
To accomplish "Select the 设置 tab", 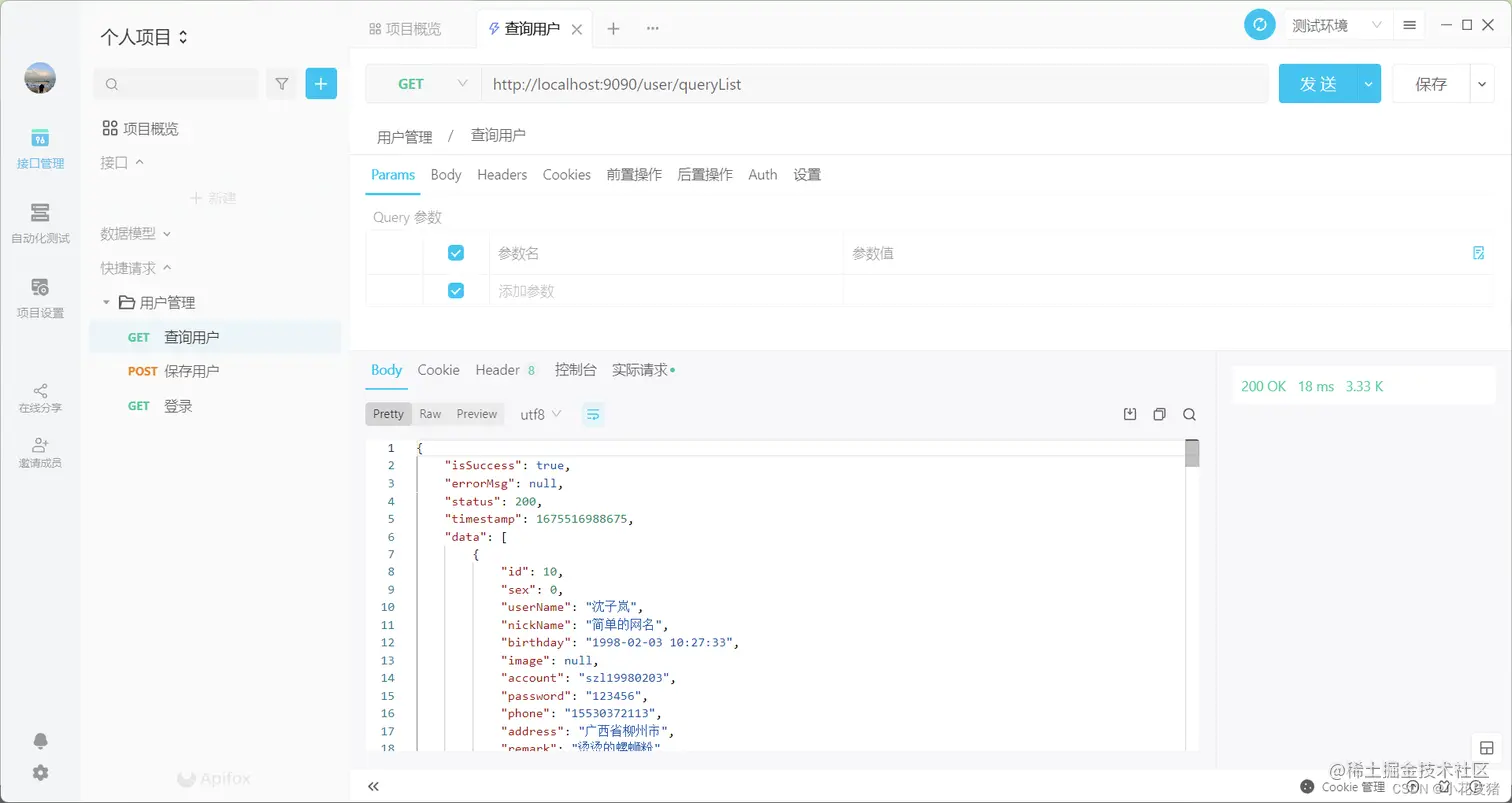I will pos(807,174).
